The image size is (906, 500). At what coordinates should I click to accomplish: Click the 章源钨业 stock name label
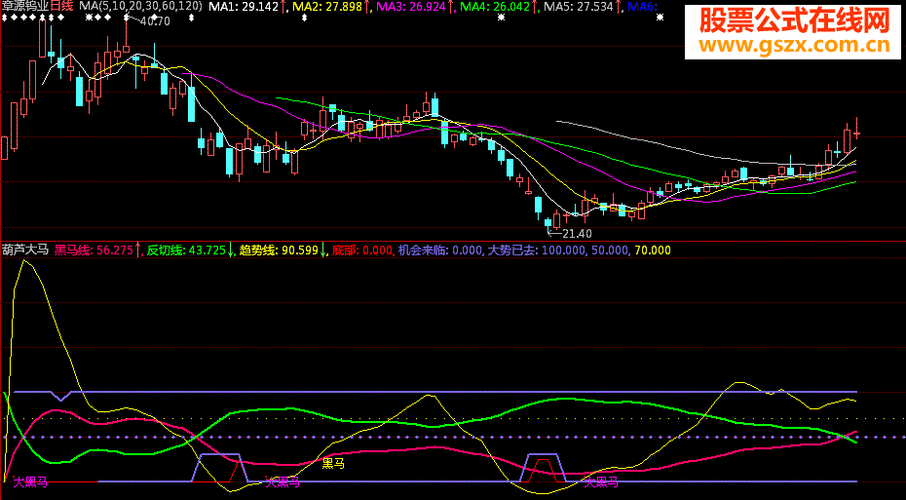point(25,7)
